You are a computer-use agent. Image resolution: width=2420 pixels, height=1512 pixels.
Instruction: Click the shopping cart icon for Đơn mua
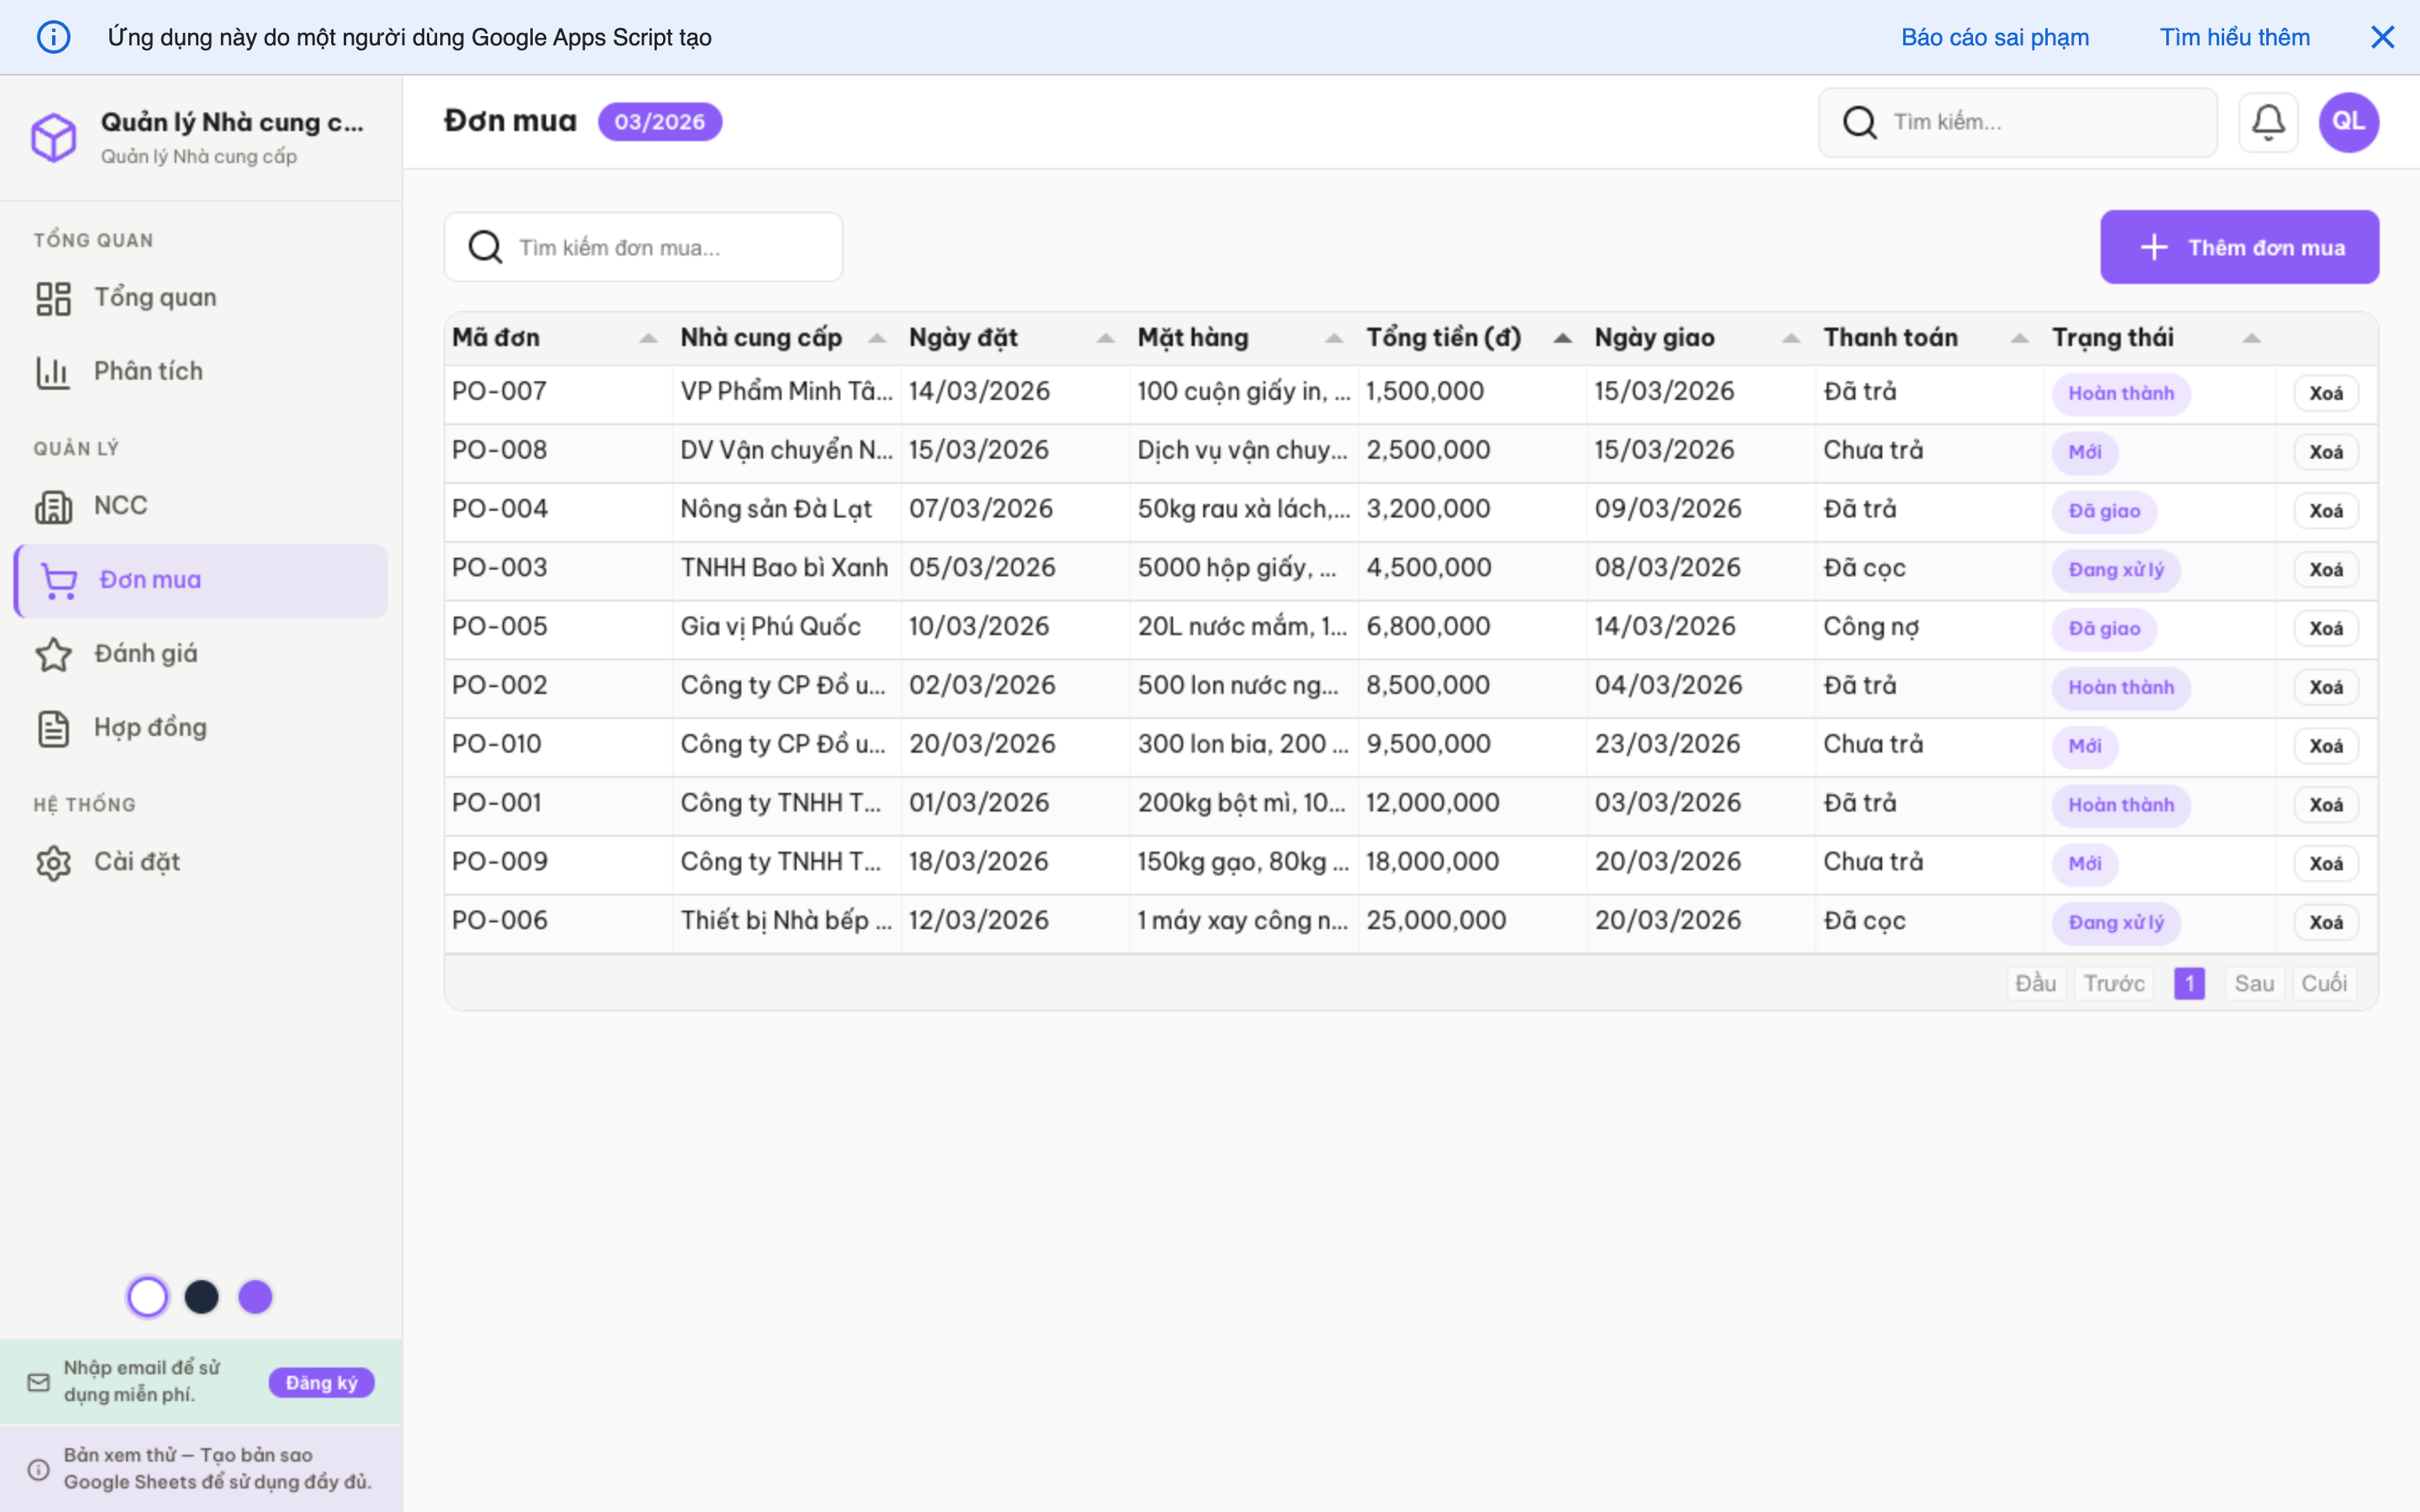click(x=60, y=580)
